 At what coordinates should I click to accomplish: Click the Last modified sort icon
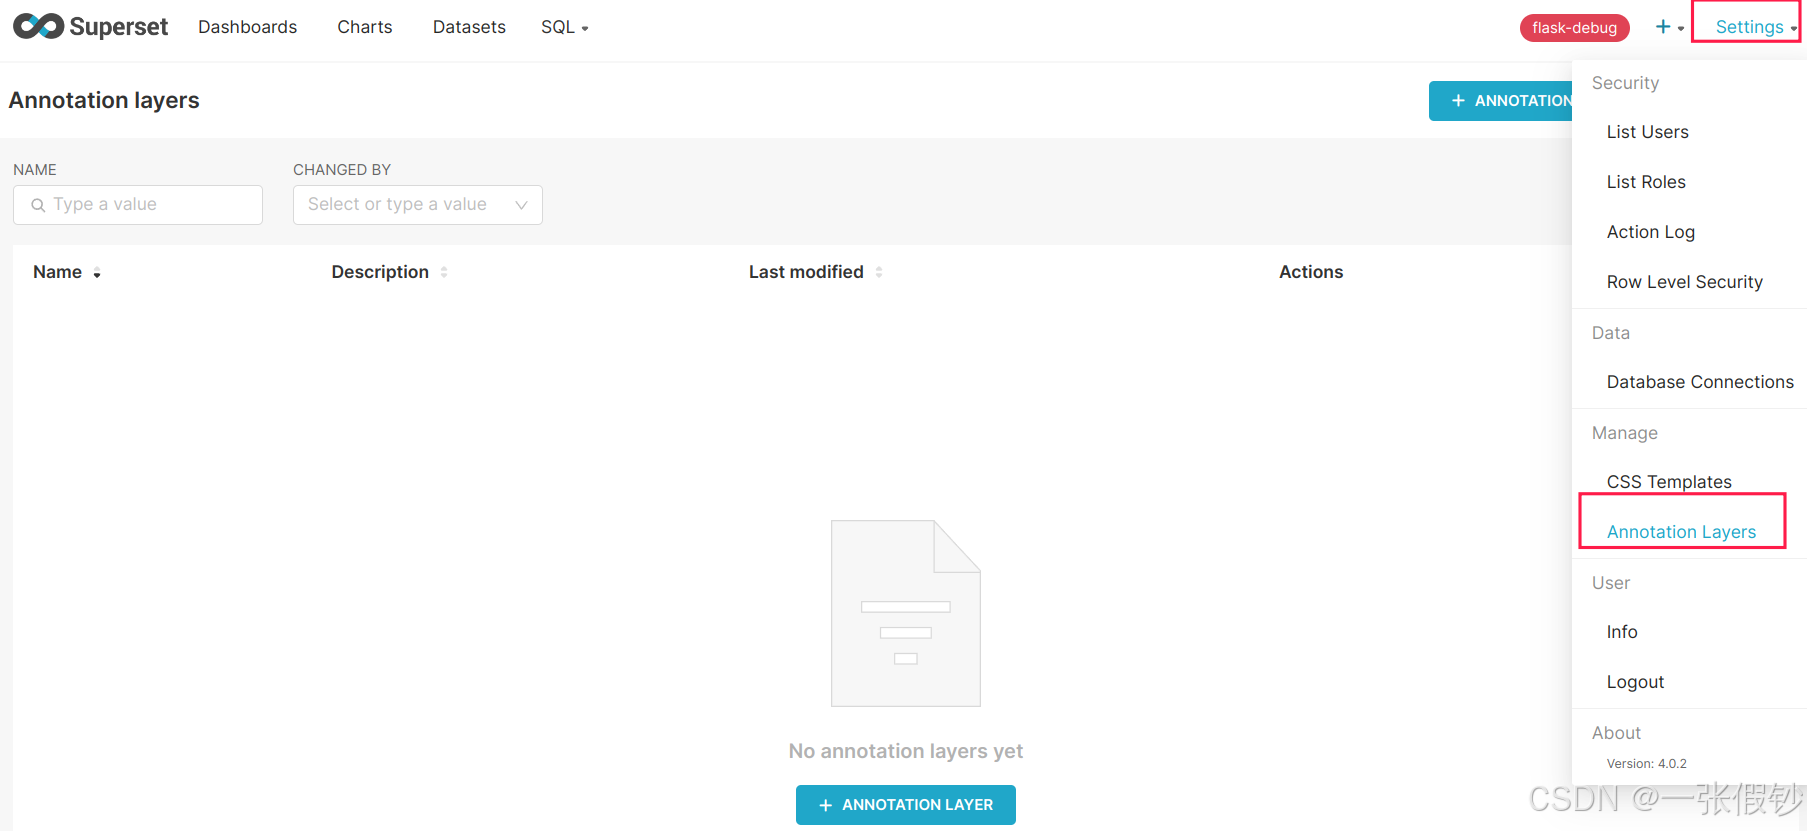pyautogui.click(x=879, y=272)
